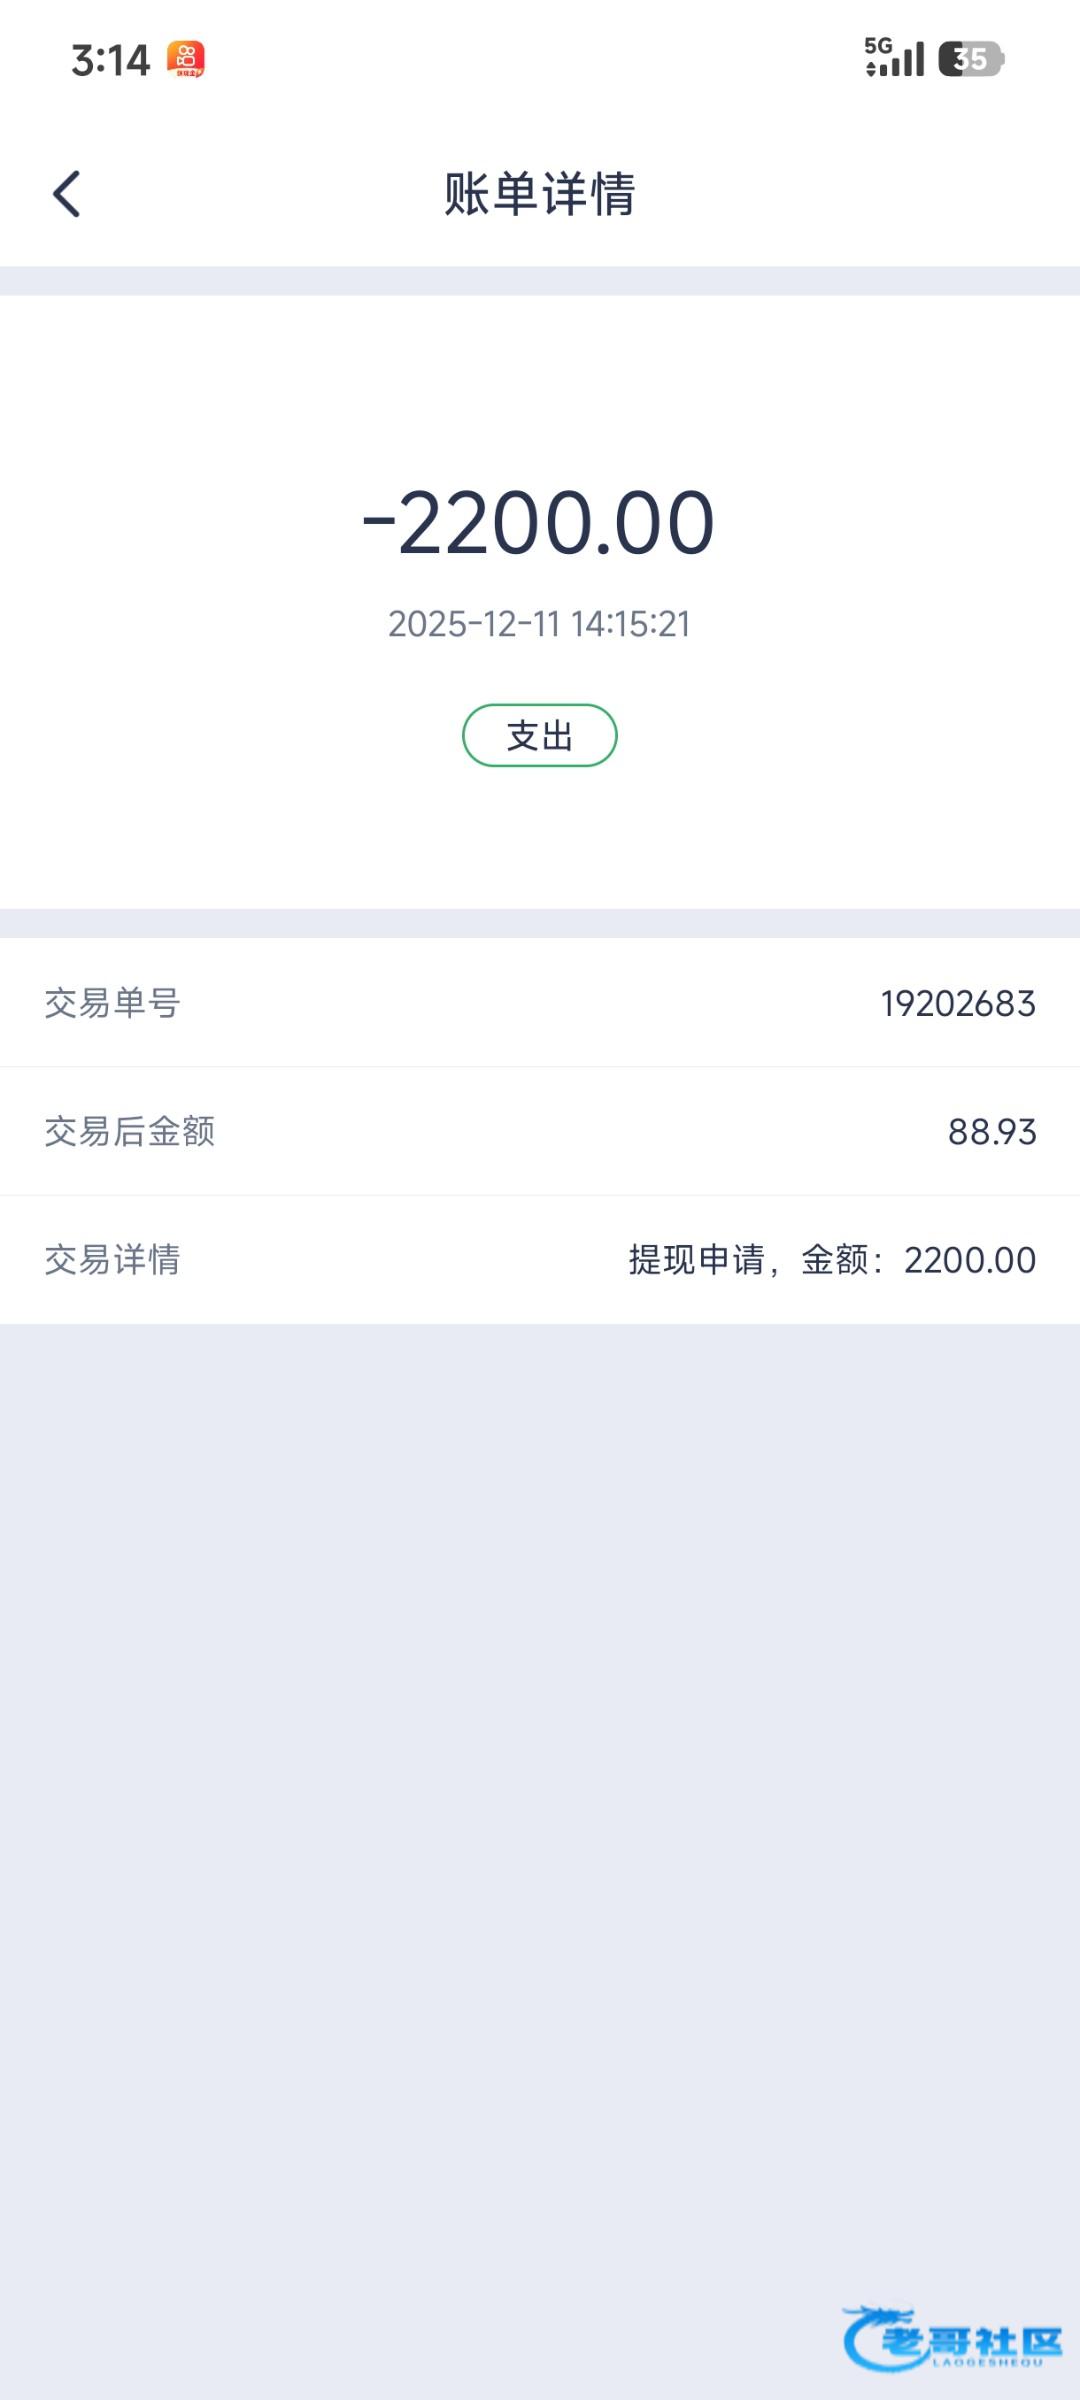
Task: Tap the gray divider band above 交易单号
Action: (x=540, y=923)
